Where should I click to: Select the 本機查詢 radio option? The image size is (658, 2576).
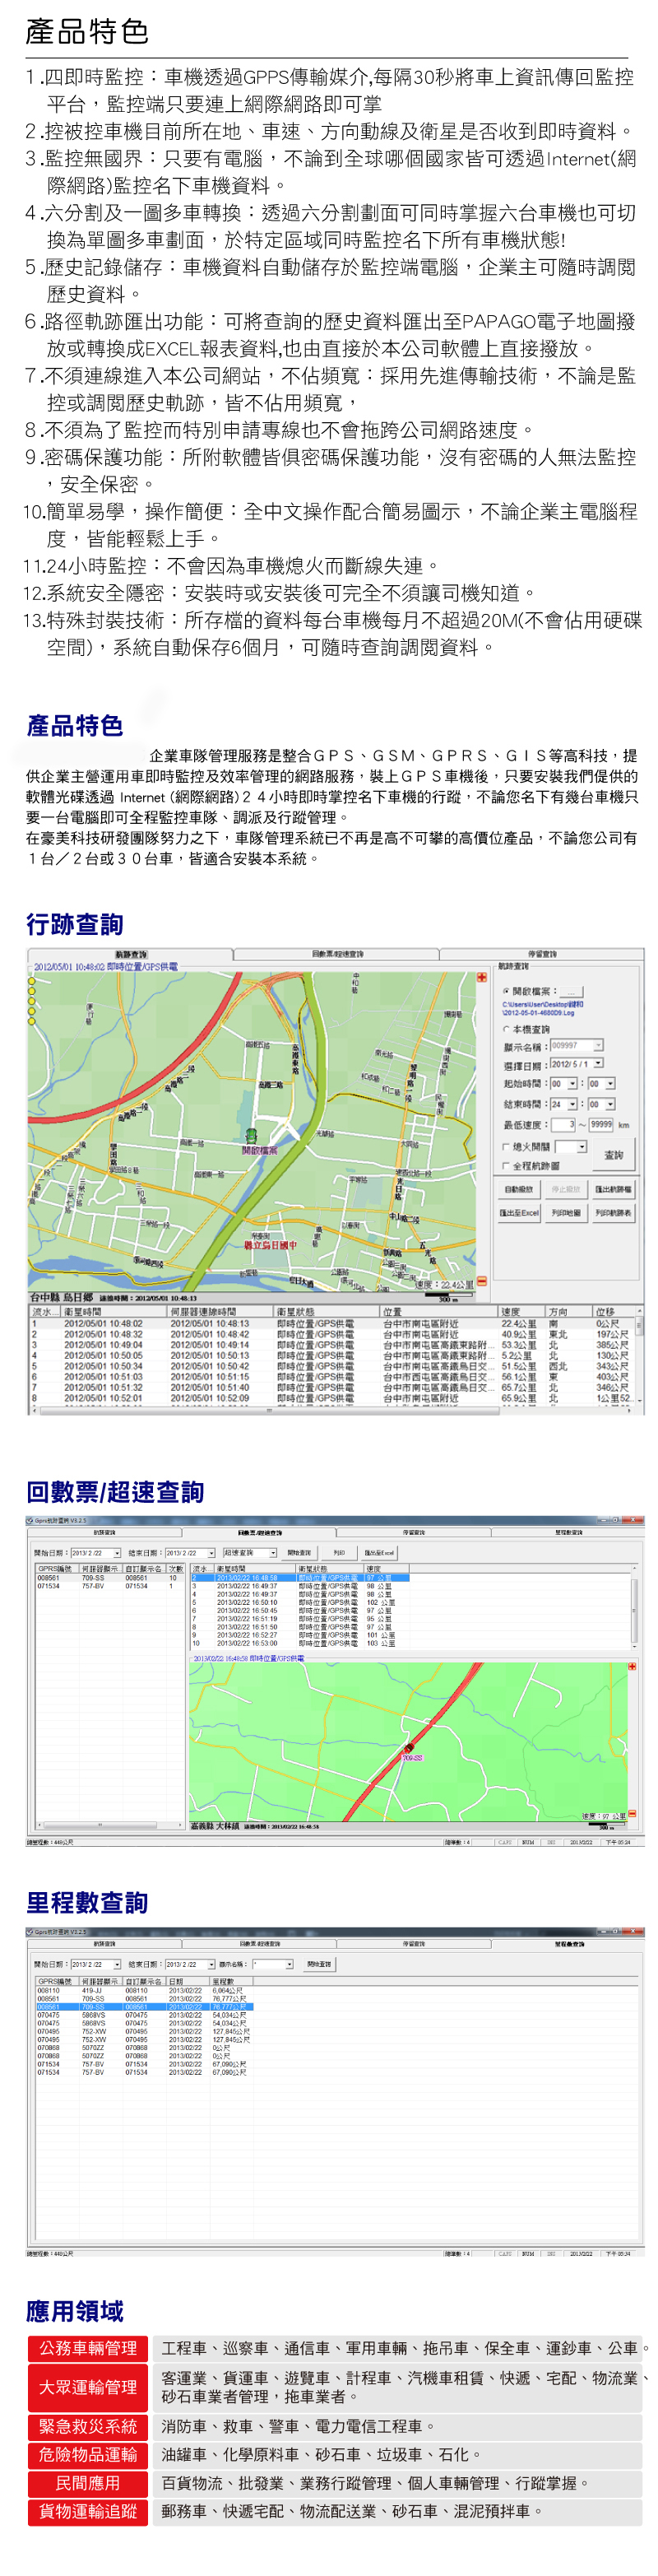tap(507, 1029)
